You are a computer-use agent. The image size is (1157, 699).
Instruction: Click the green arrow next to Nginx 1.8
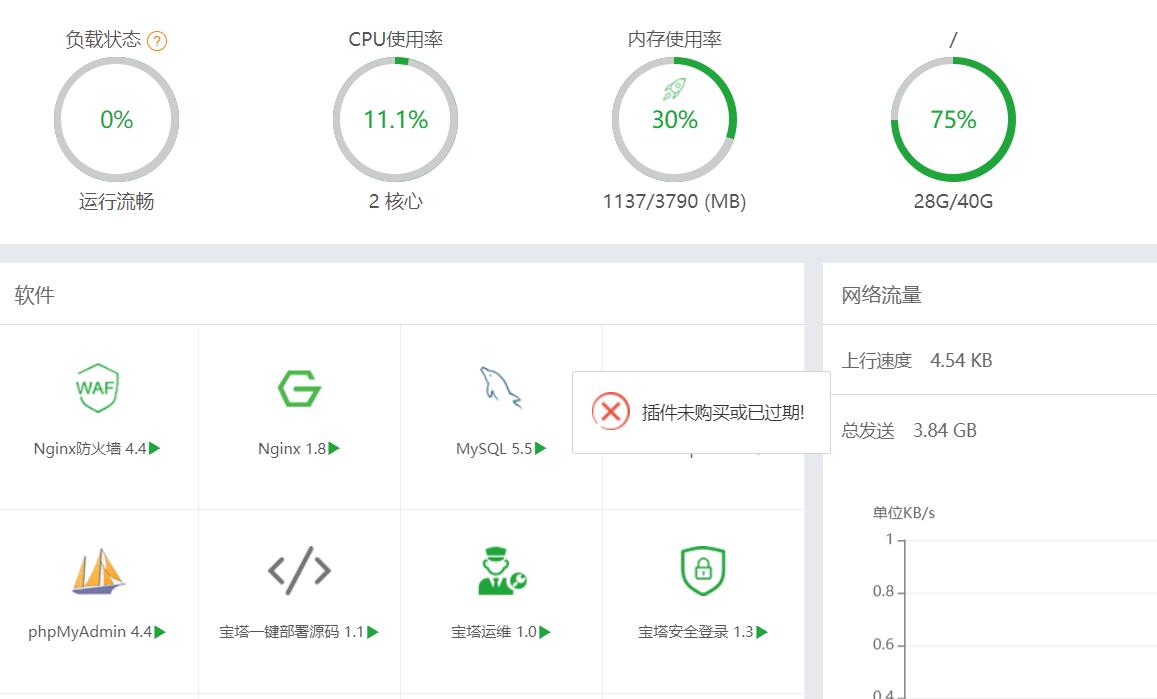coord(334,448)
